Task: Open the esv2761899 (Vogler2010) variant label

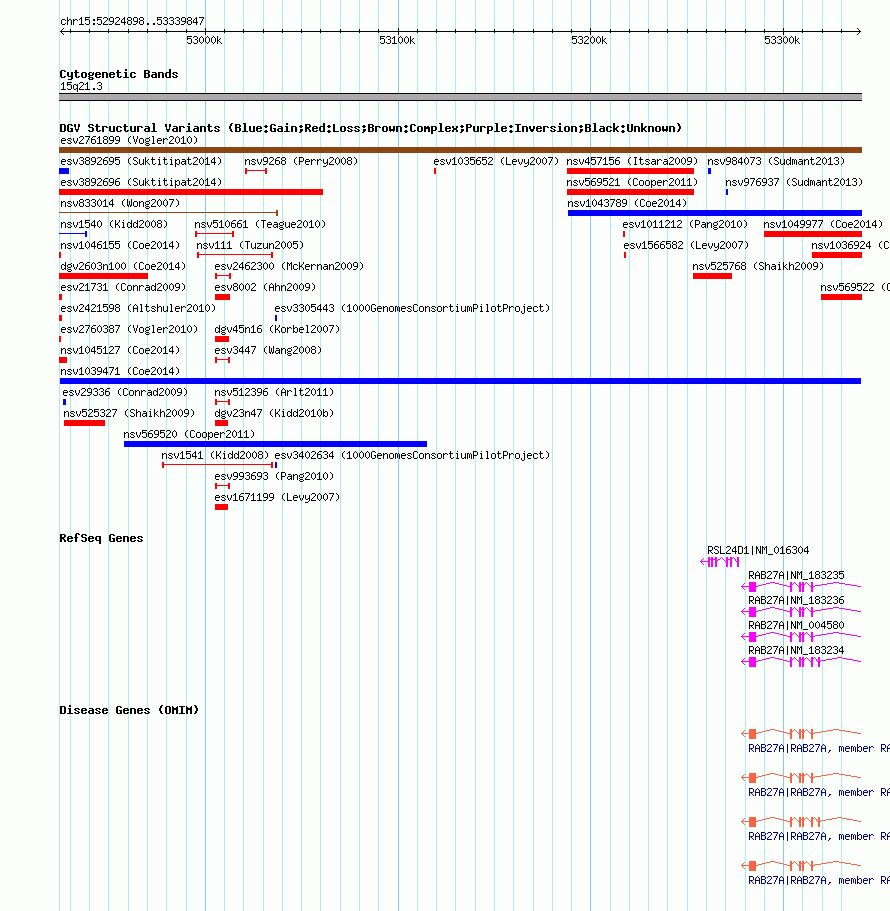Action: 129,140
